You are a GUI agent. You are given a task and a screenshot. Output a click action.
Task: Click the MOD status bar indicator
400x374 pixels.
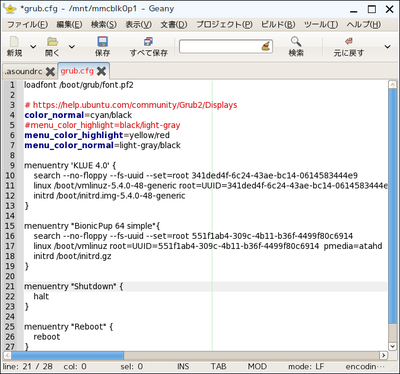[257, 367]
